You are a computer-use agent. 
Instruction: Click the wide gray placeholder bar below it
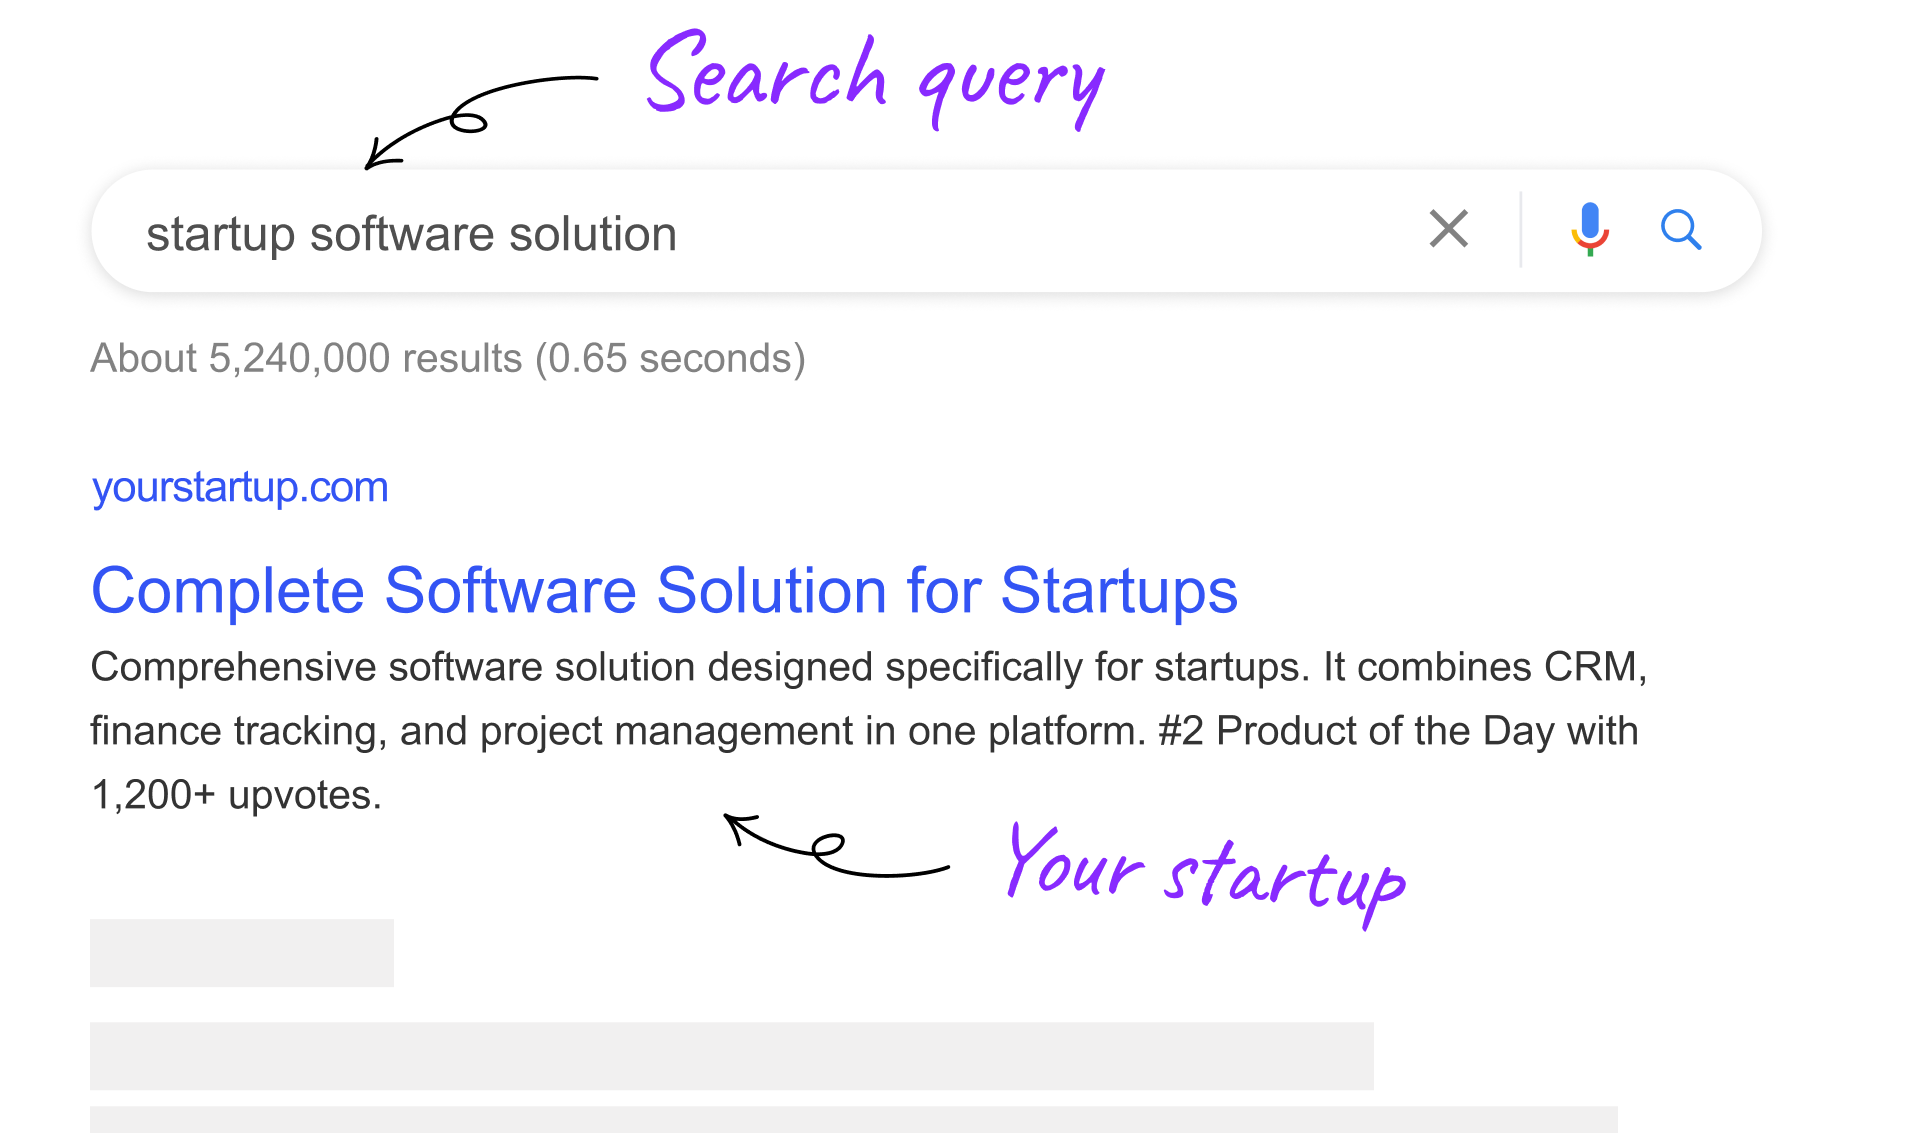click(730, 1055)
